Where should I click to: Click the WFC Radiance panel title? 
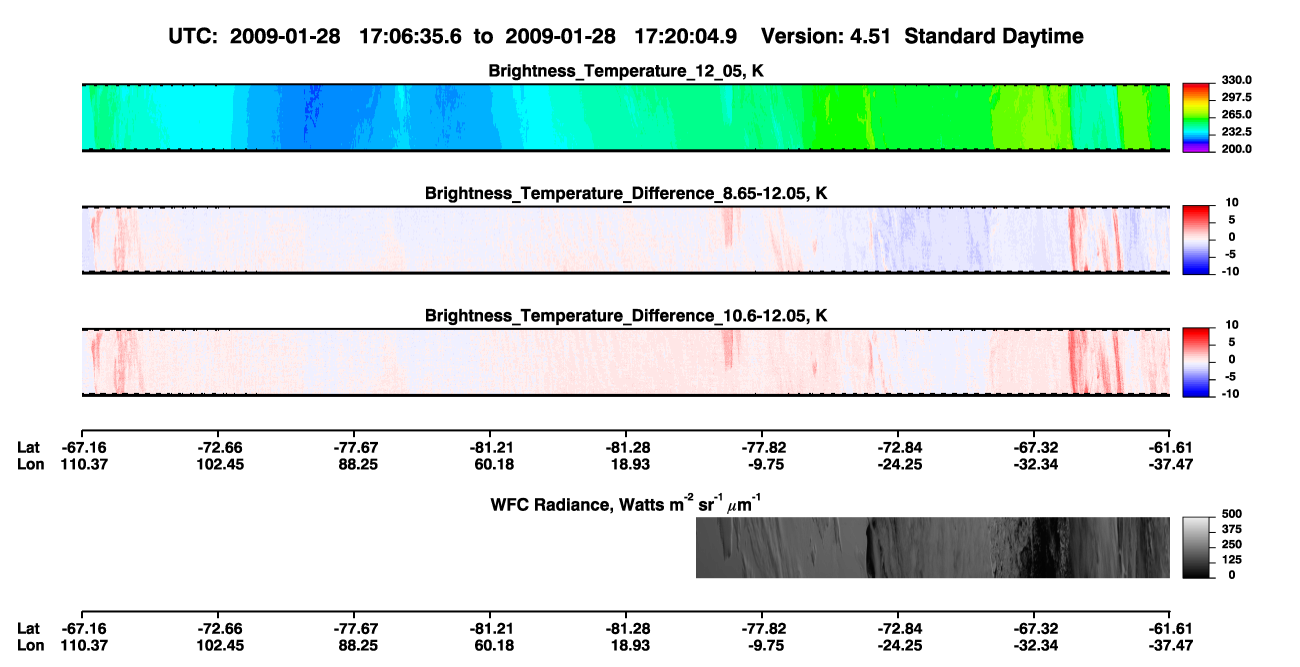626,504
